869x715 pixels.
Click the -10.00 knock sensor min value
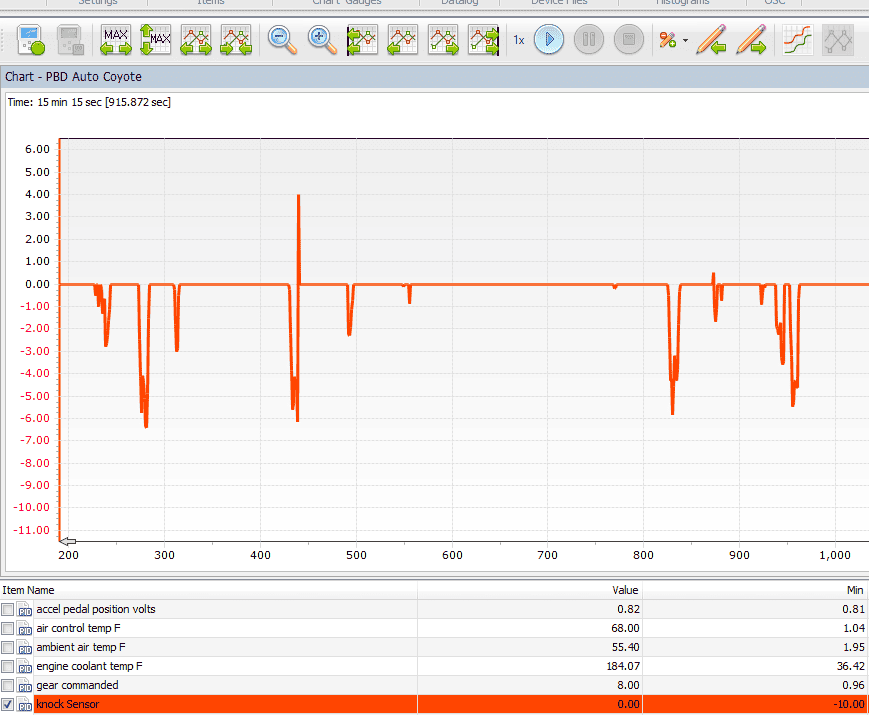coord(848,704)
